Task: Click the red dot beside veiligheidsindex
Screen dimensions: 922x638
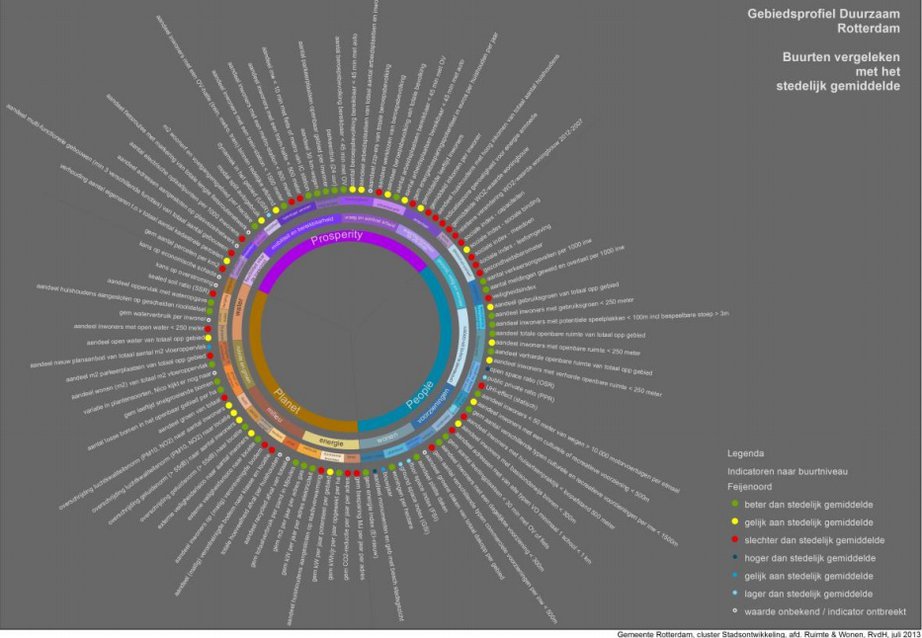Action: click(x=488, y=298)
